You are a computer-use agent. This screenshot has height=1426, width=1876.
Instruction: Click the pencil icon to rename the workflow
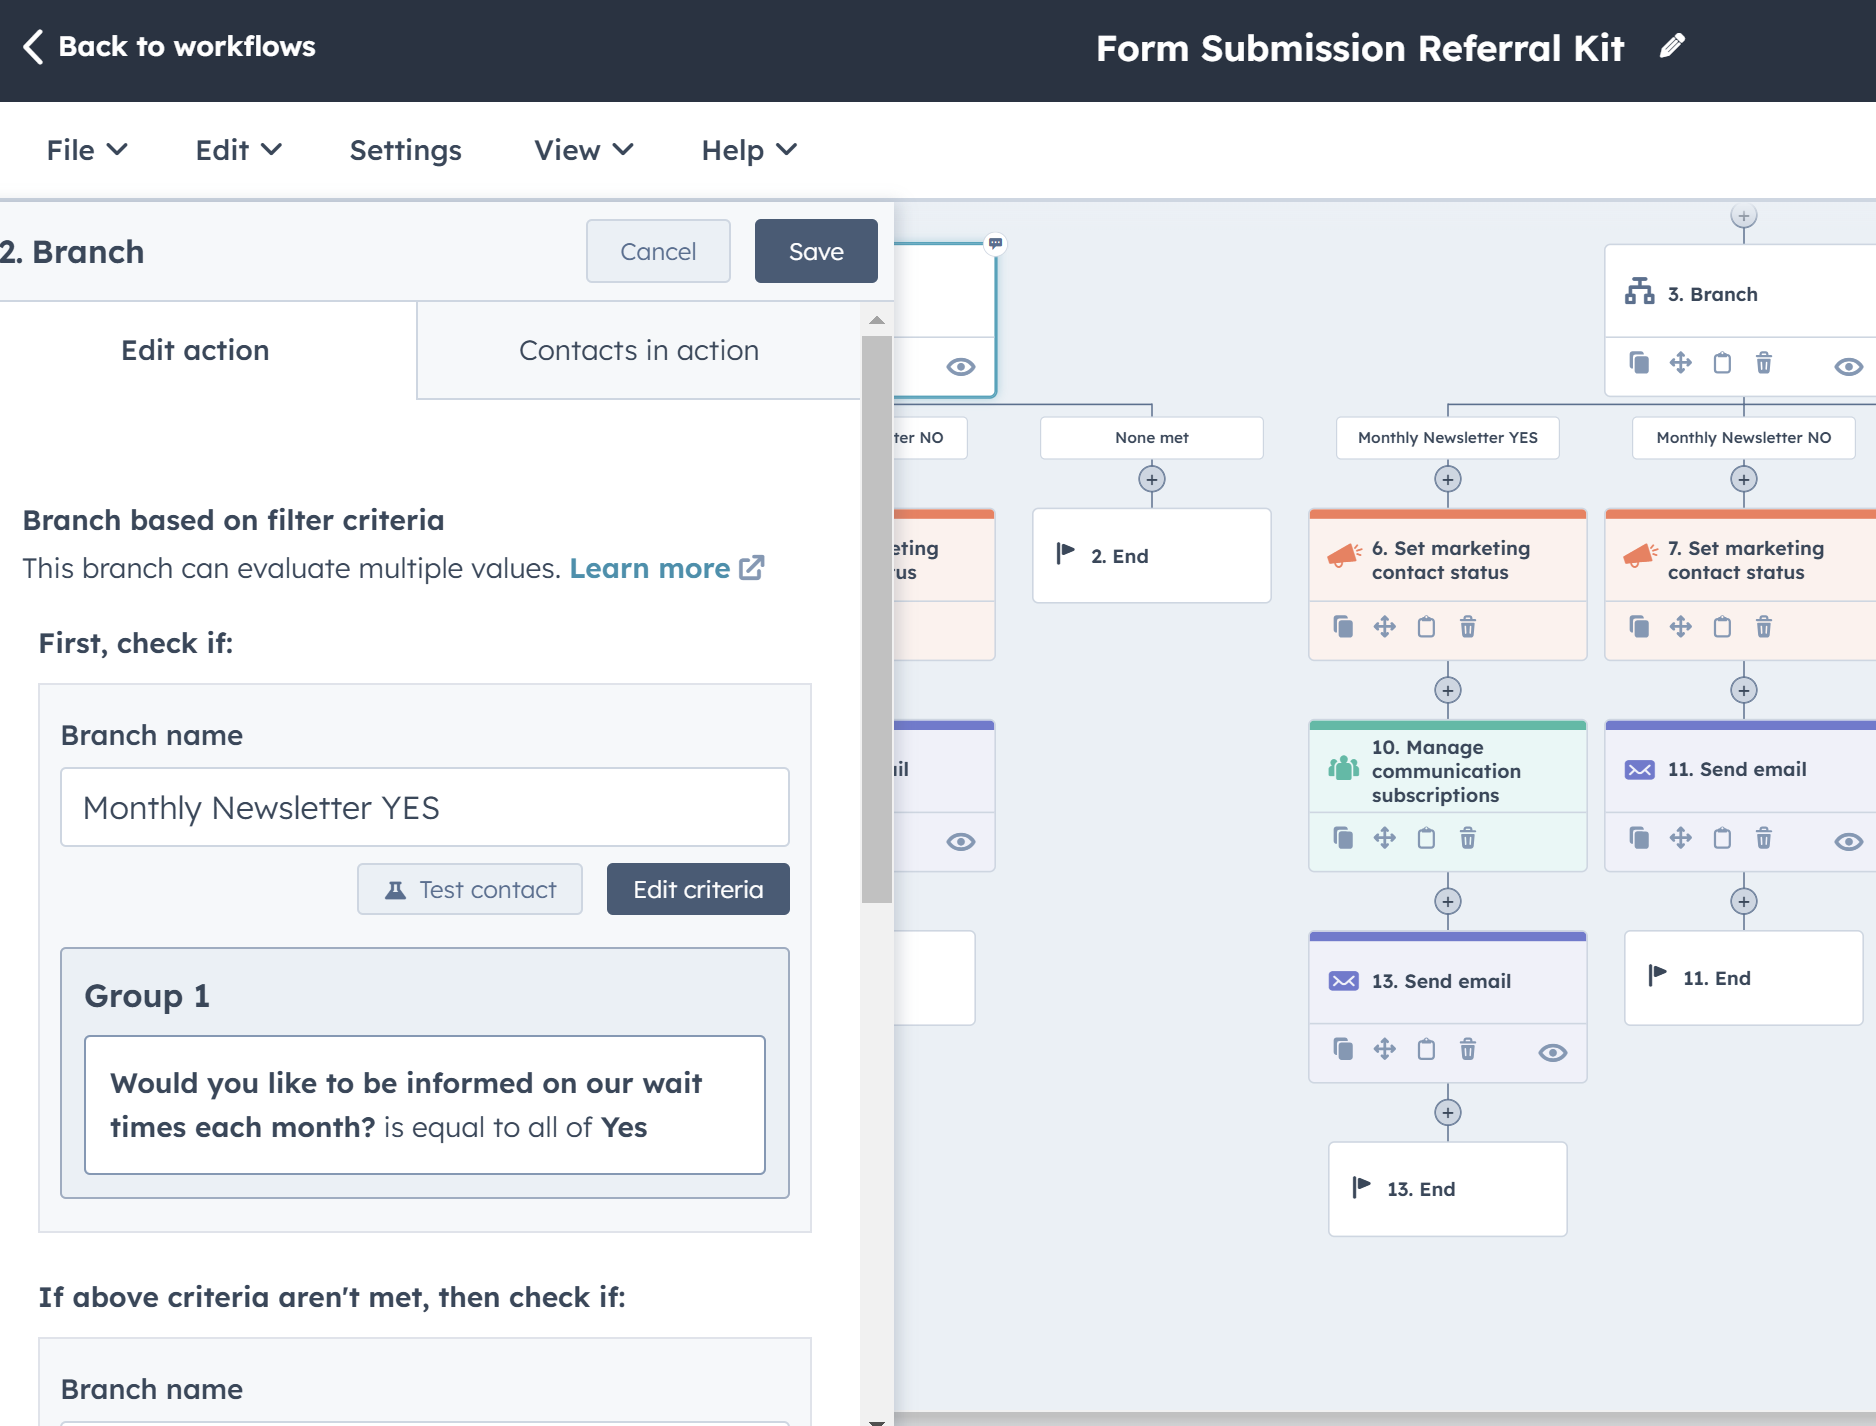click(x=1672, y=45)
